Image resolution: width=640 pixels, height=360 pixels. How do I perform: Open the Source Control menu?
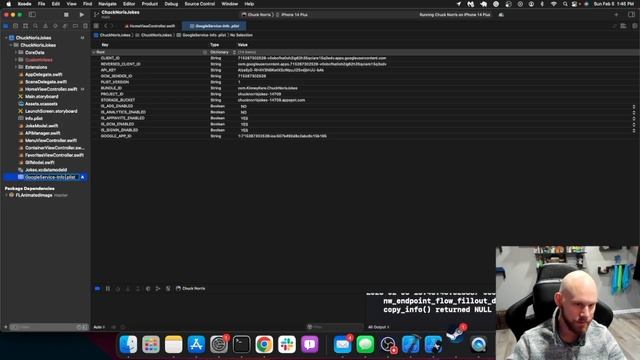200,4
